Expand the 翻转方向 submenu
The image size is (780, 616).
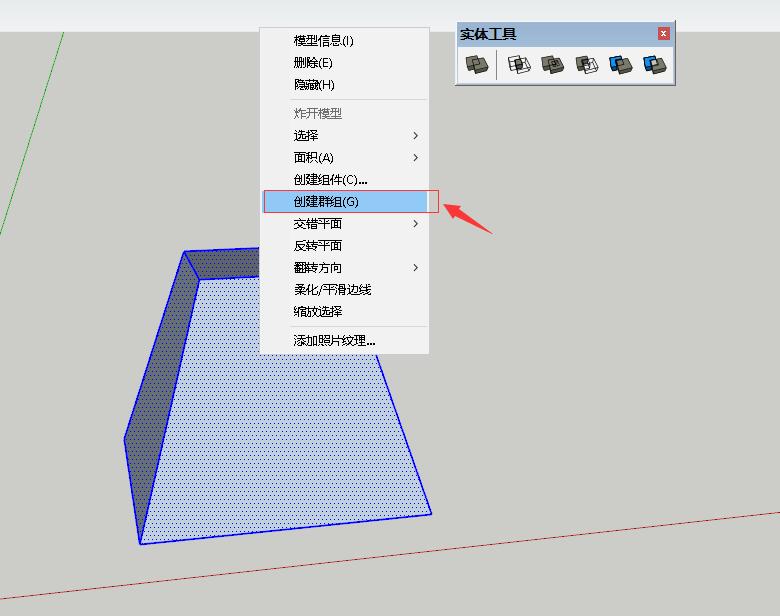(415, 268)
